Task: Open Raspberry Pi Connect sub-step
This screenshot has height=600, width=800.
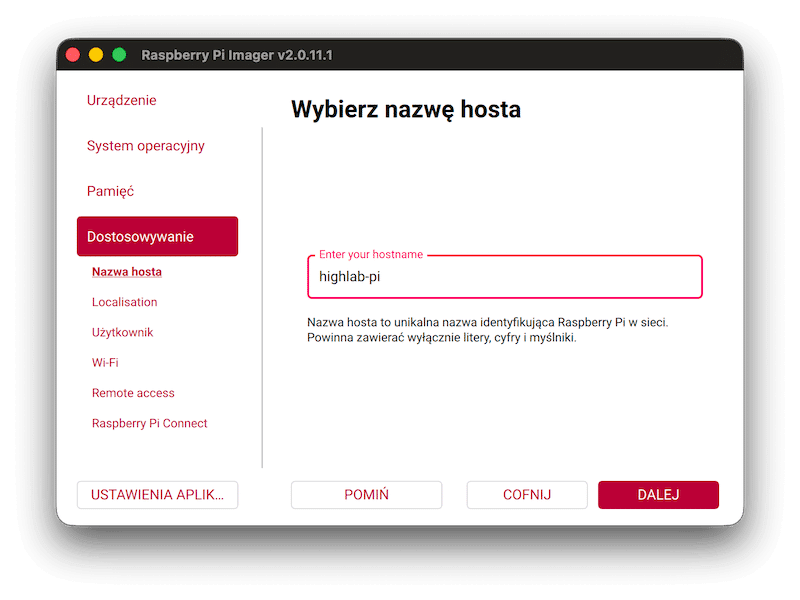Action: tap(149, 423)
